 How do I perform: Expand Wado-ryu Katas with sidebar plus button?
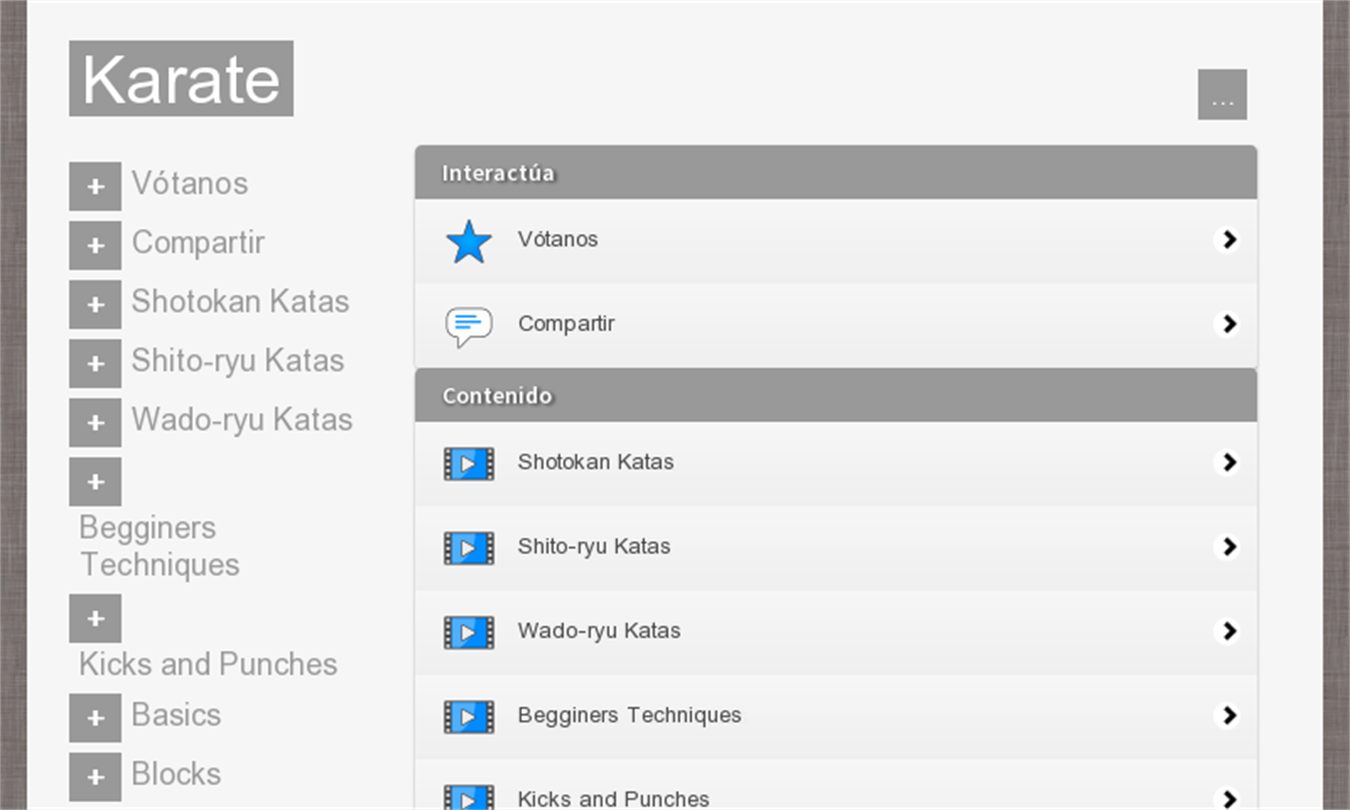point(95,423)
